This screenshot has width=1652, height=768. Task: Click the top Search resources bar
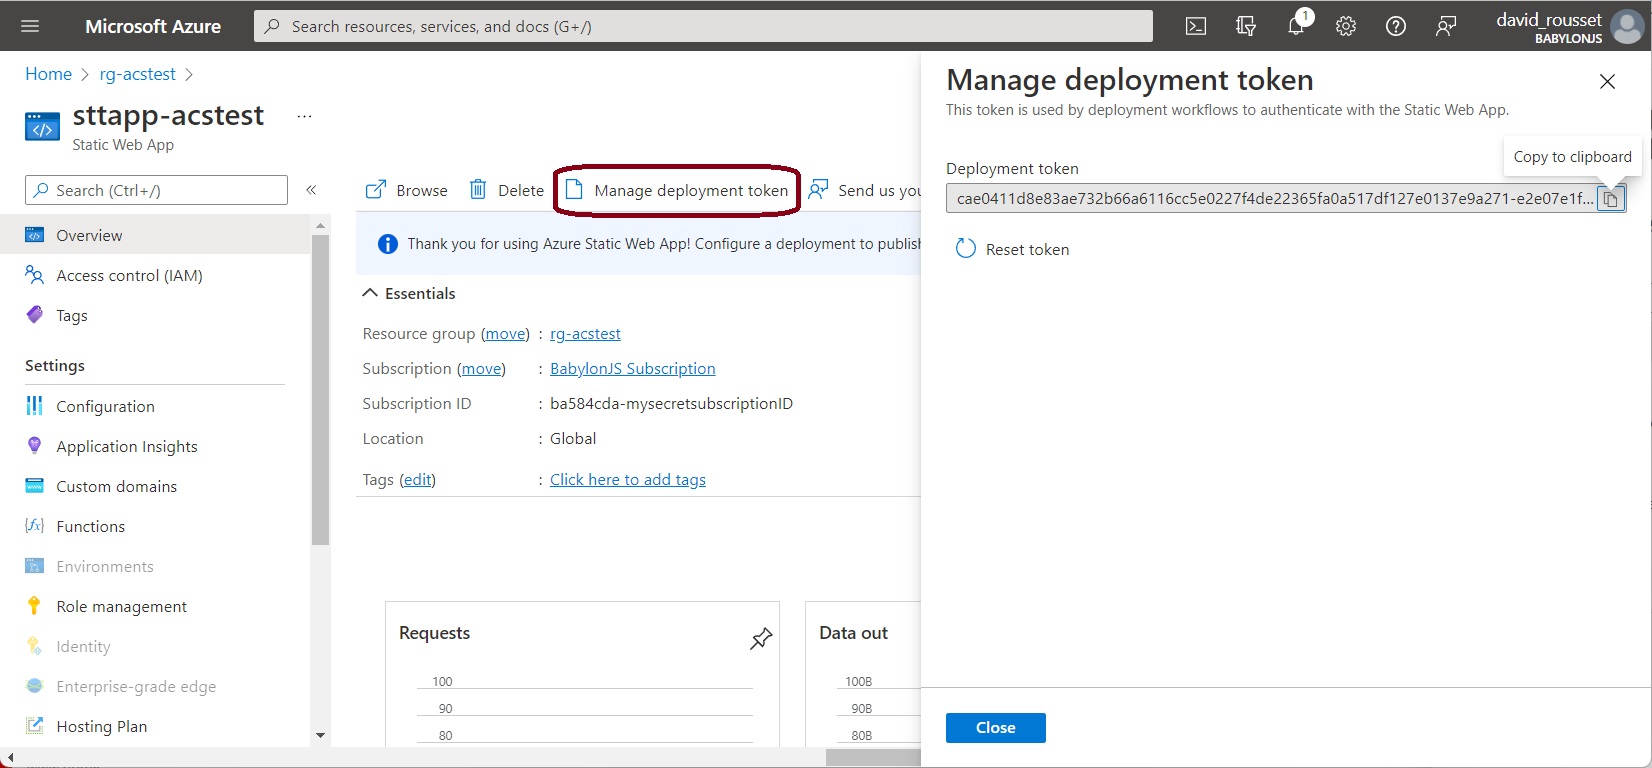tap(703, 26)
